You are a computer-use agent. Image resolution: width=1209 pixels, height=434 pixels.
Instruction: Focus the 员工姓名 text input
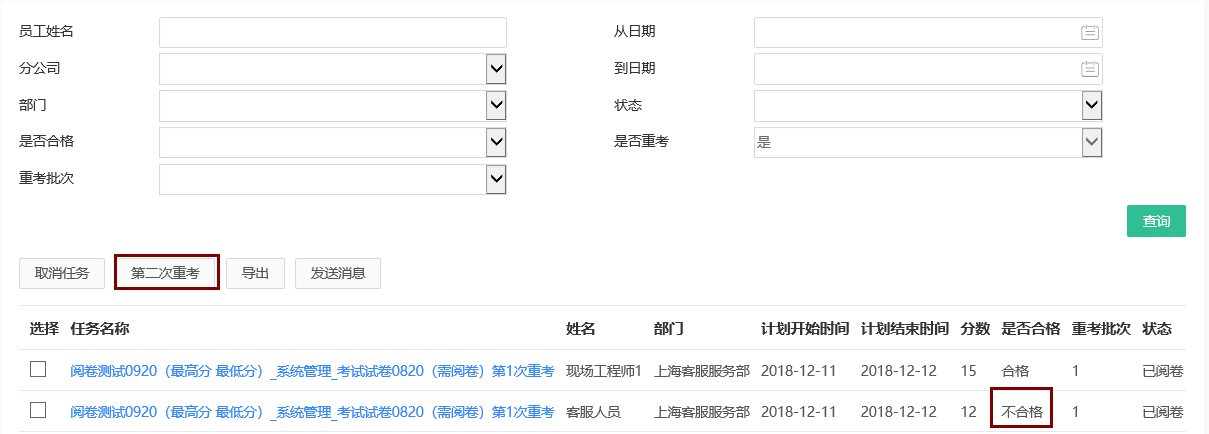[x=332, y=33]
